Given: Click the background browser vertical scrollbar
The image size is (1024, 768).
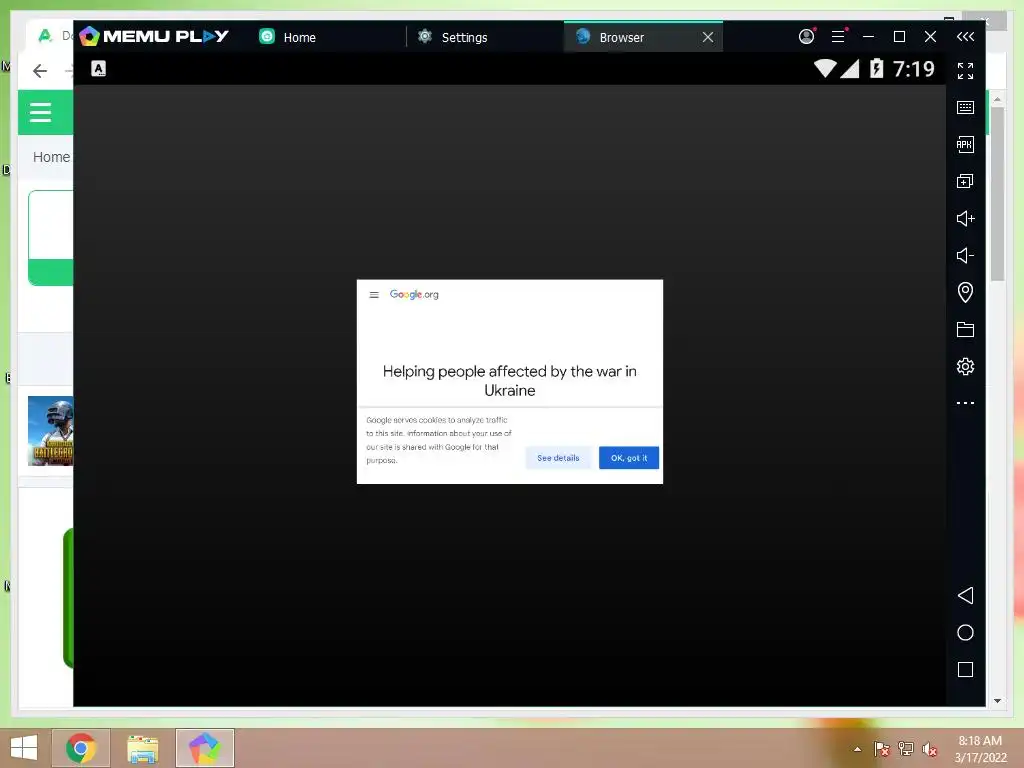Looking at the screenshot, I should pyautogui.click(x=997, y=195).
